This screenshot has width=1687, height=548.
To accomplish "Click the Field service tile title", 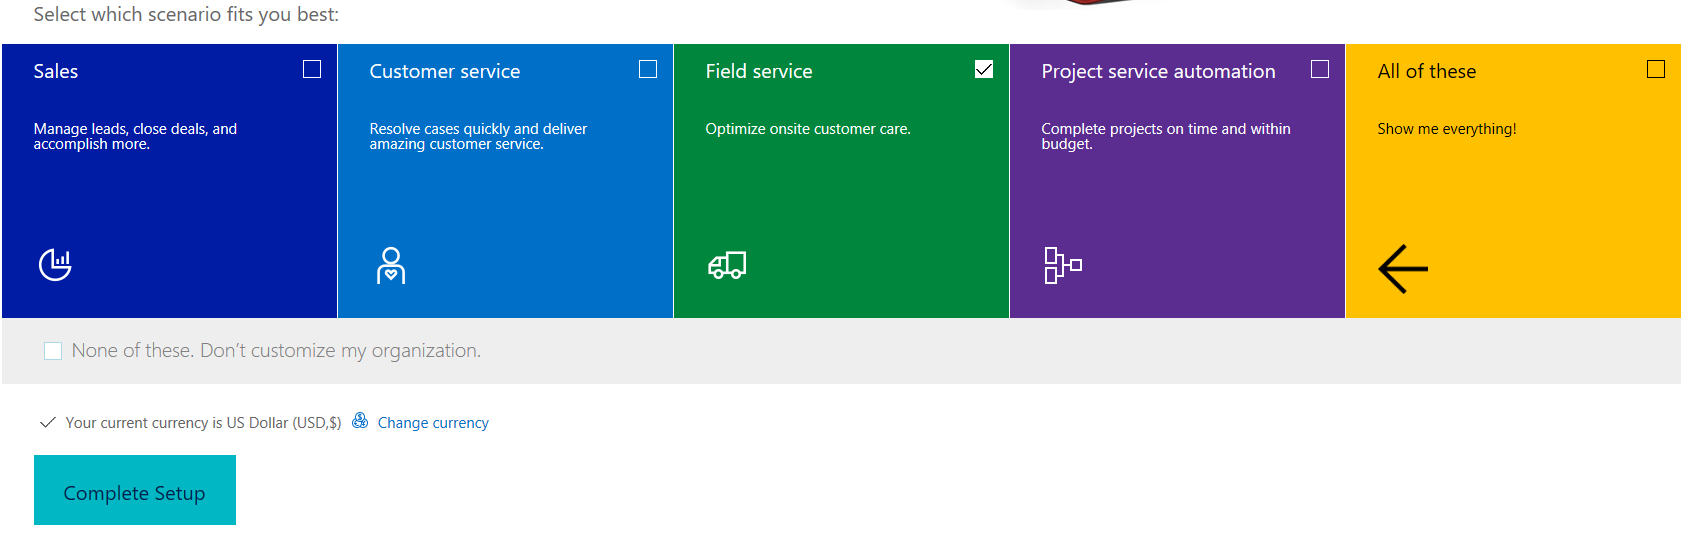I will point(759,71).
